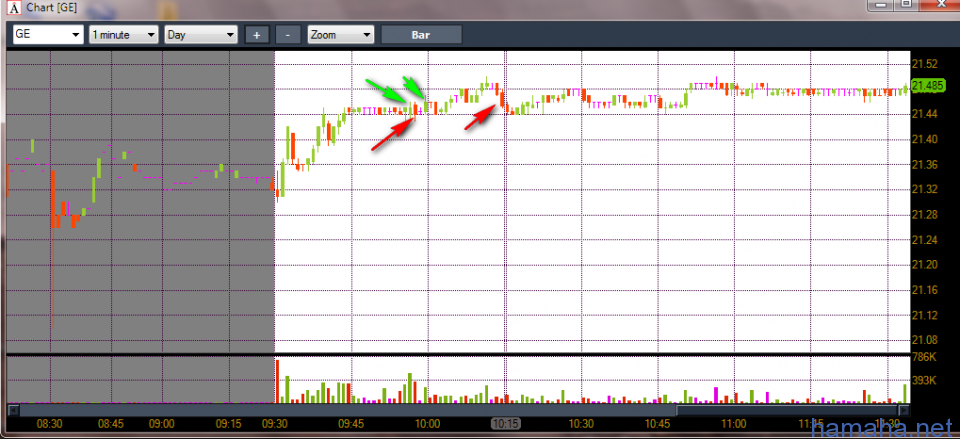
Task: Click the 10:00 time axis label
Action: (427, 424)
